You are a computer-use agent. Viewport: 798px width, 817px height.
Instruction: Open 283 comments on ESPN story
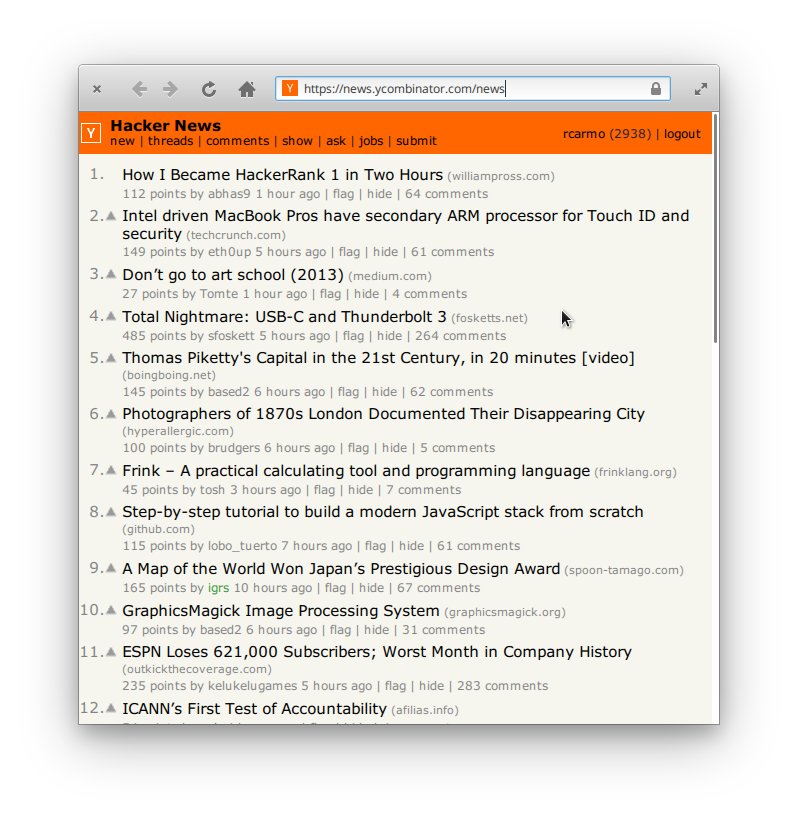click(x=503, y=686)
